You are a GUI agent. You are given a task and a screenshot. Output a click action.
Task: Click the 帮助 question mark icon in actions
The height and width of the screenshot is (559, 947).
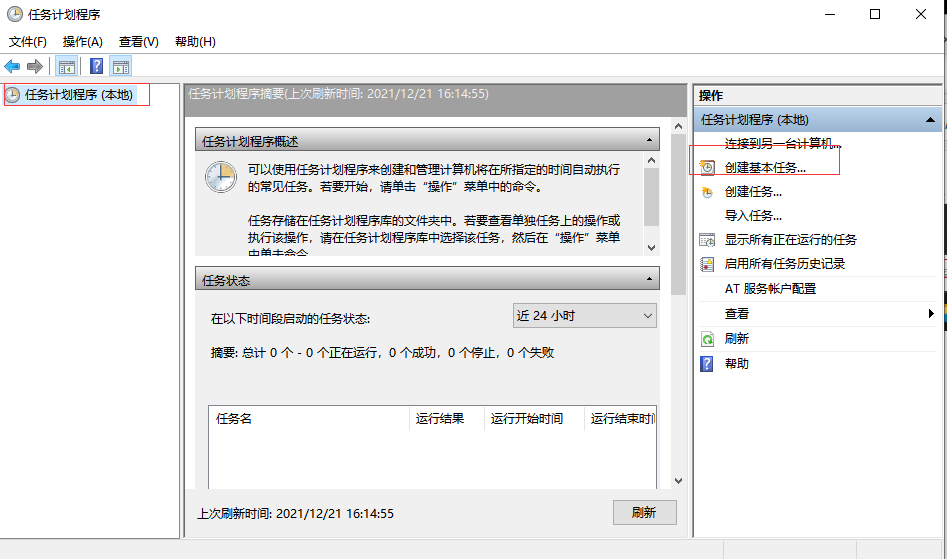707,363
